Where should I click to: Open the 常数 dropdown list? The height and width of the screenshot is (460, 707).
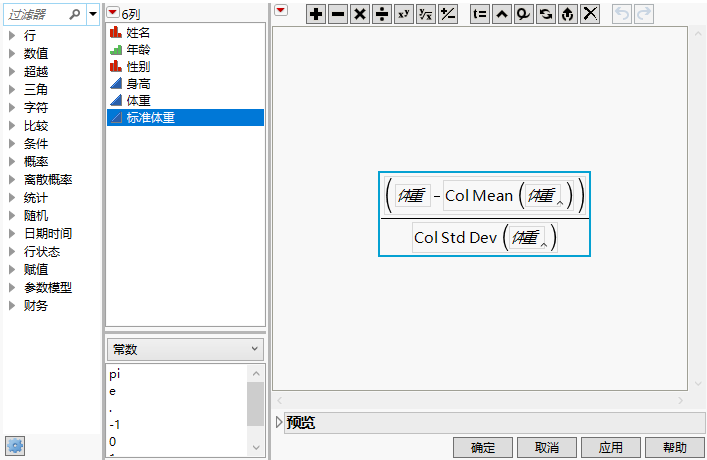[185, 349]
